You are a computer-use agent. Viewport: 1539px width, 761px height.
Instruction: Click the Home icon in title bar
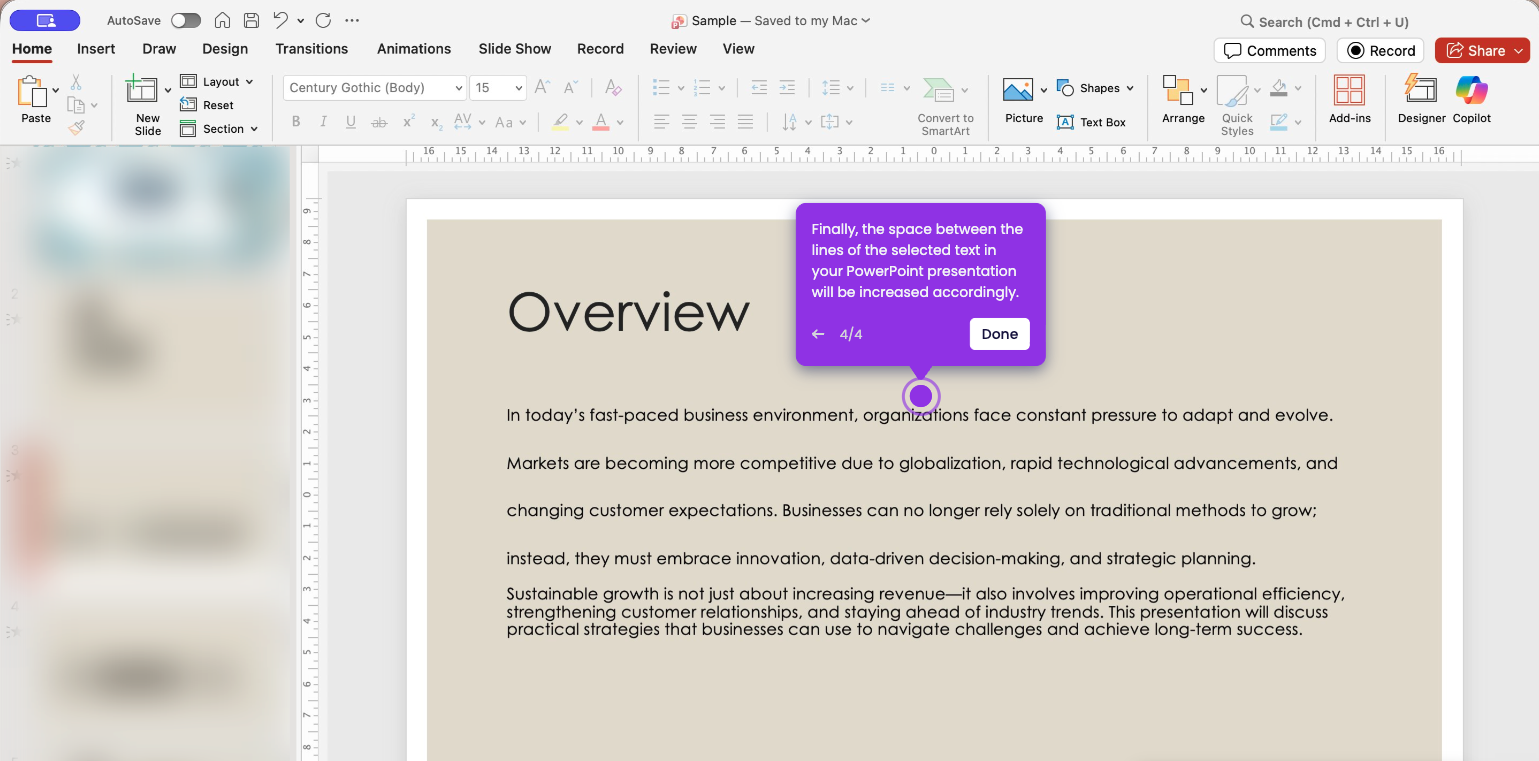[x=222, y=21]
